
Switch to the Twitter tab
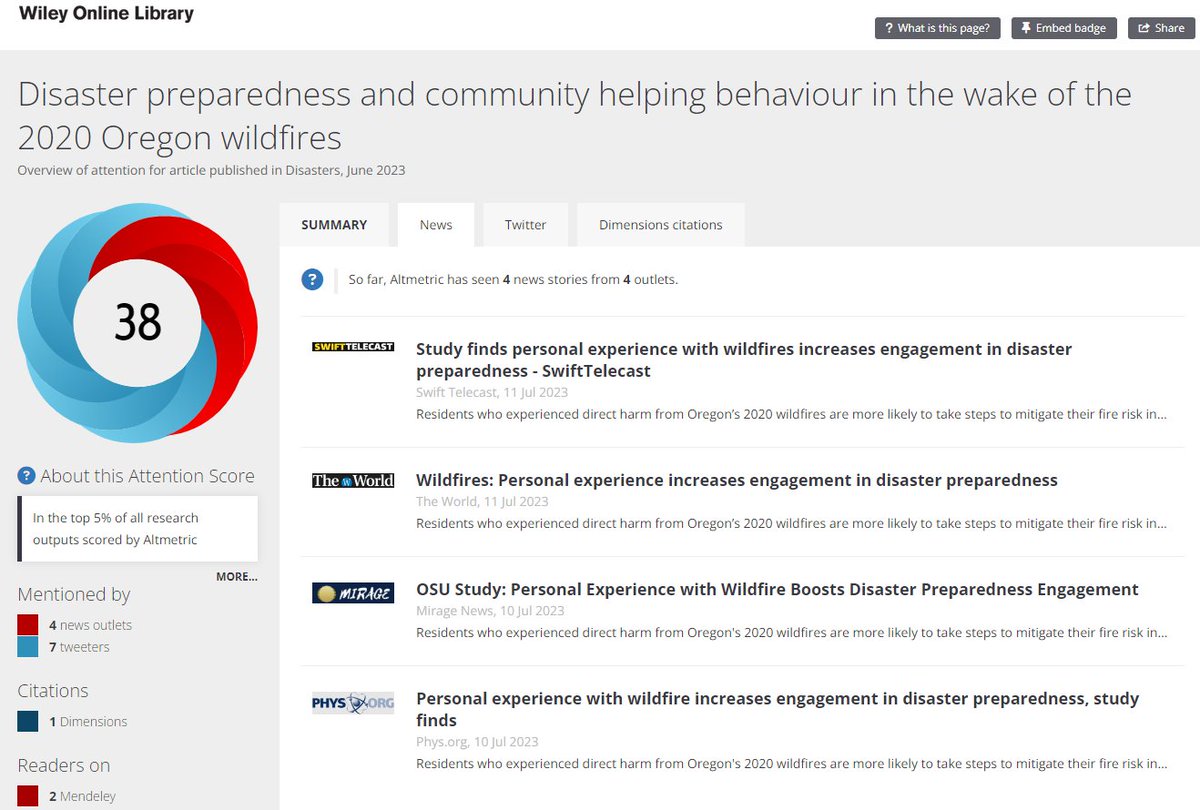click(525, 225)
